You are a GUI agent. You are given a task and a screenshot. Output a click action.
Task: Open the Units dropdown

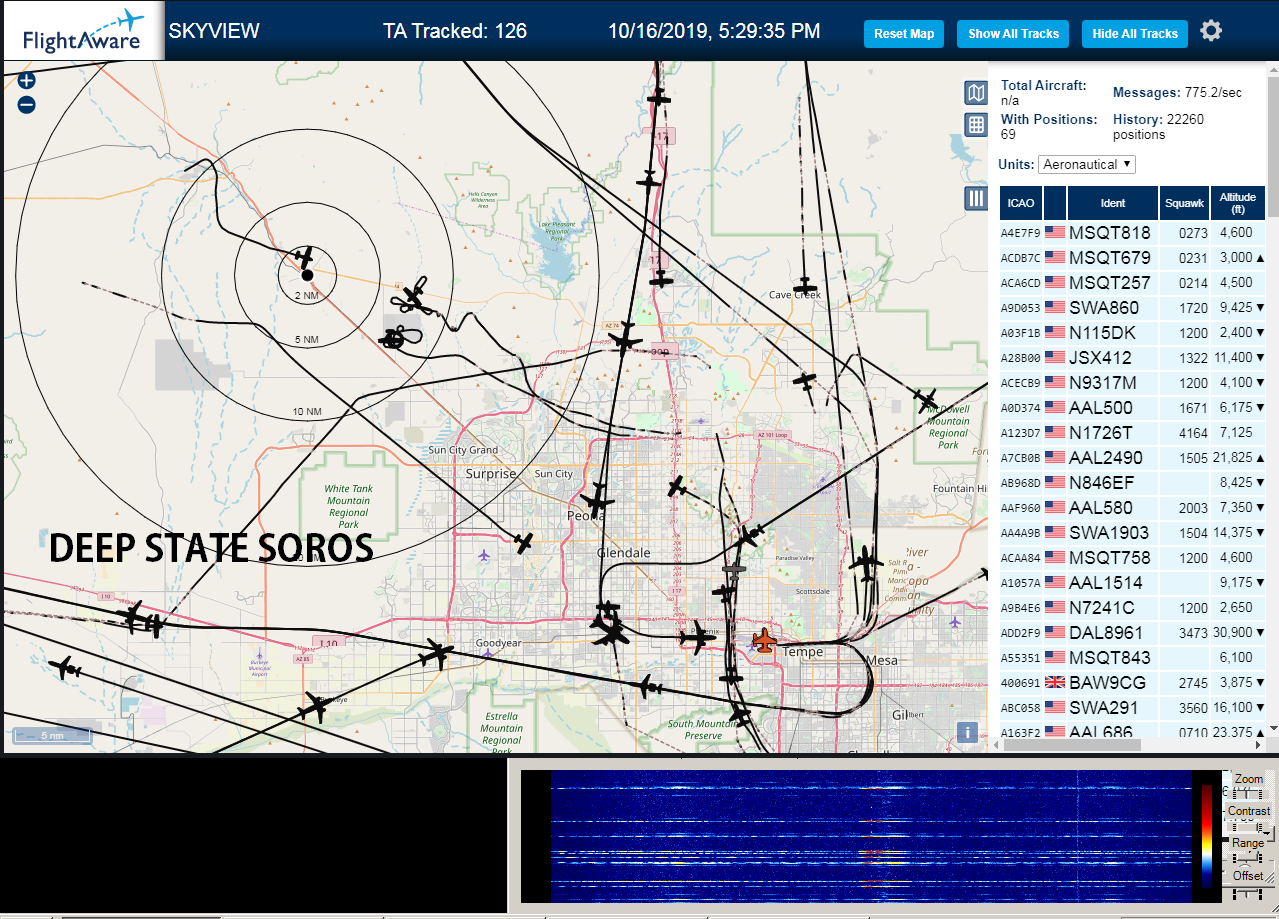[1087, 164]
